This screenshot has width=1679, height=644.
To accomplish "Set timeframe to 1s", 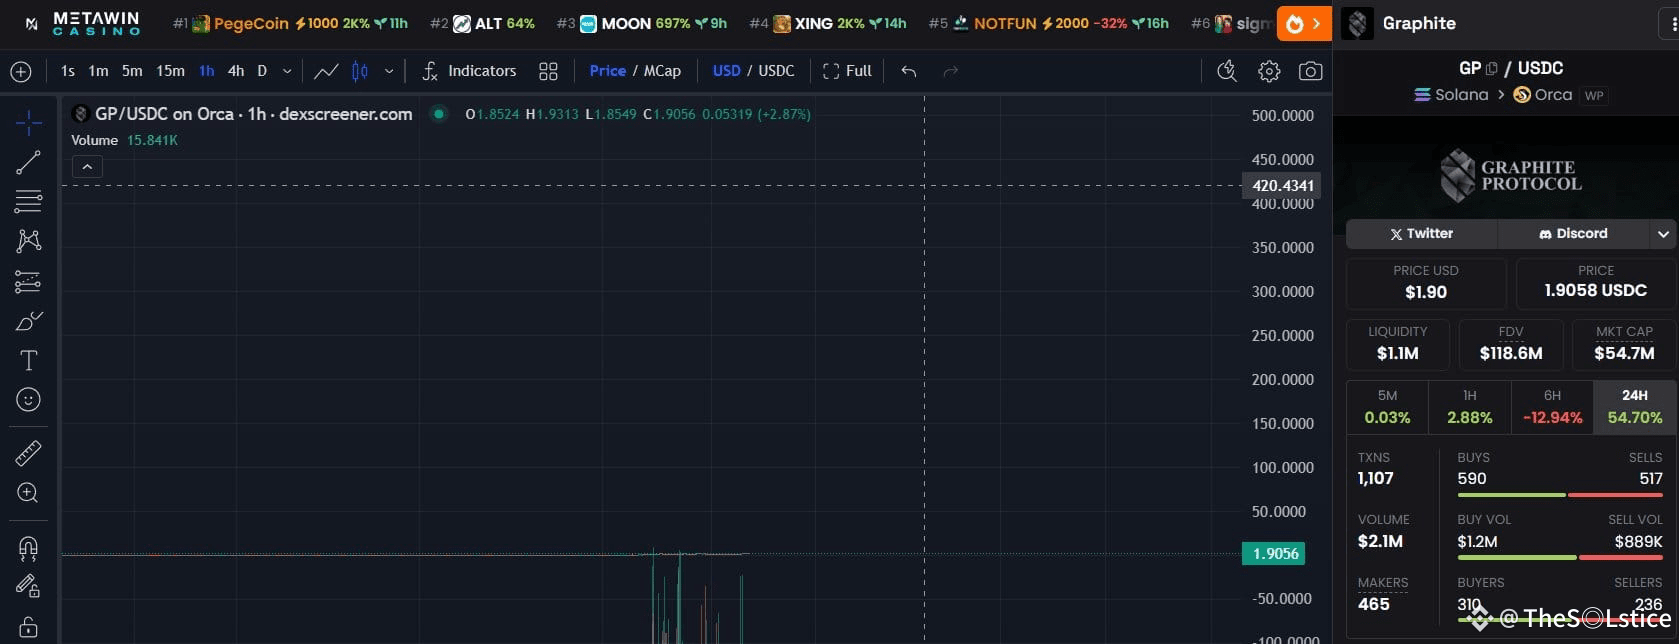I will pyautogui.click(x=68, y=71).
